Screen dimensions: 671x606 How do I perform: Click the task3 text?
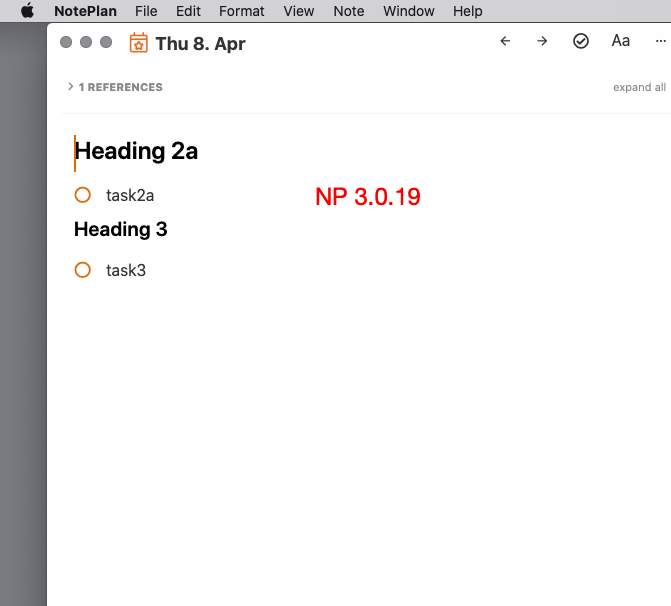(x=126, y=270)
